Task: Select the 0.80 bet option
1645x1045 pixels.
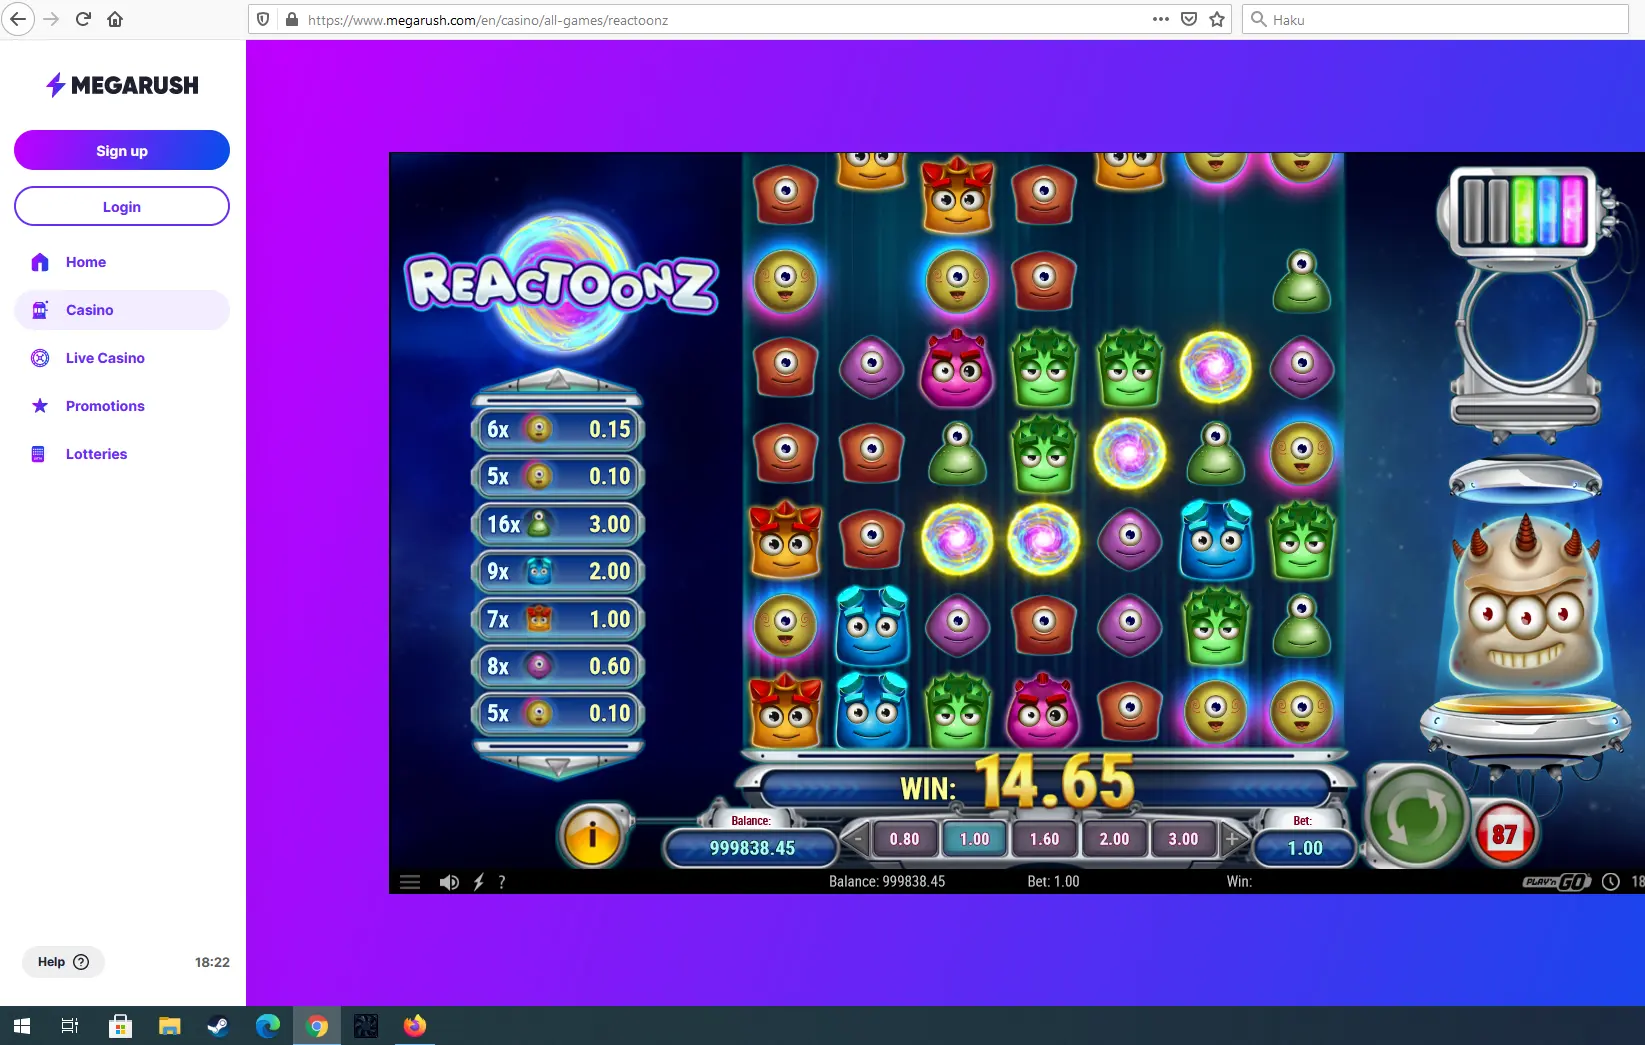Action: click(904, 839)
